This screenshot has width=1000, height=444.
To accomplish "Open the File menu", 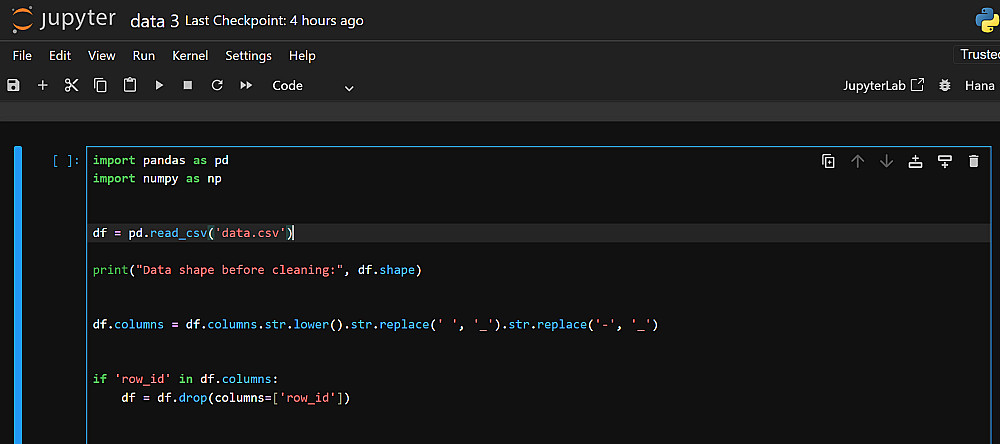I will pos(23,56).
